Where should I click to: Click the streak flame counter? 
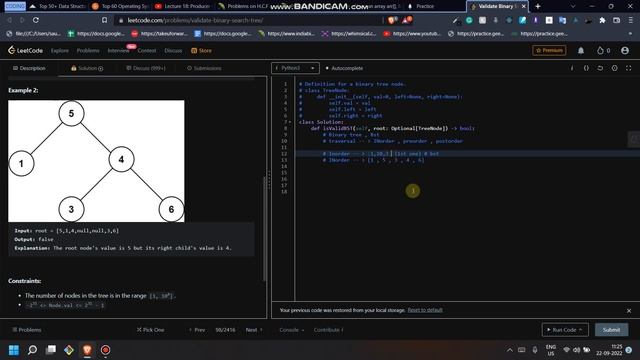tap(603, 50)
